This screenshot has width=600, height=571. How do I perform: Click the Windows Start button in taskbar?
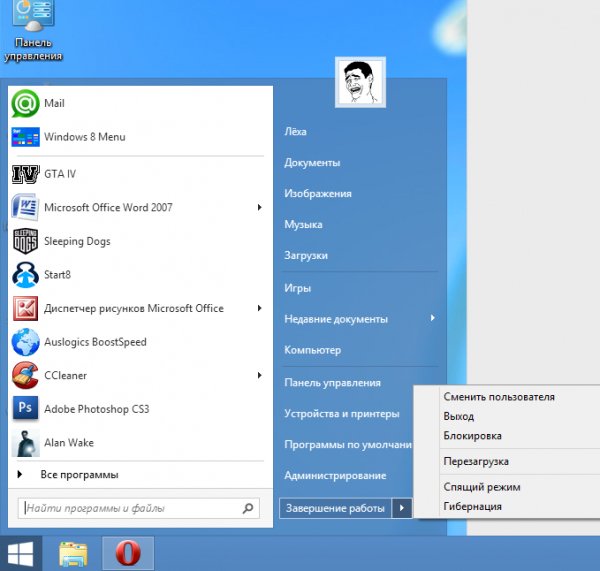tap(21, 554)
